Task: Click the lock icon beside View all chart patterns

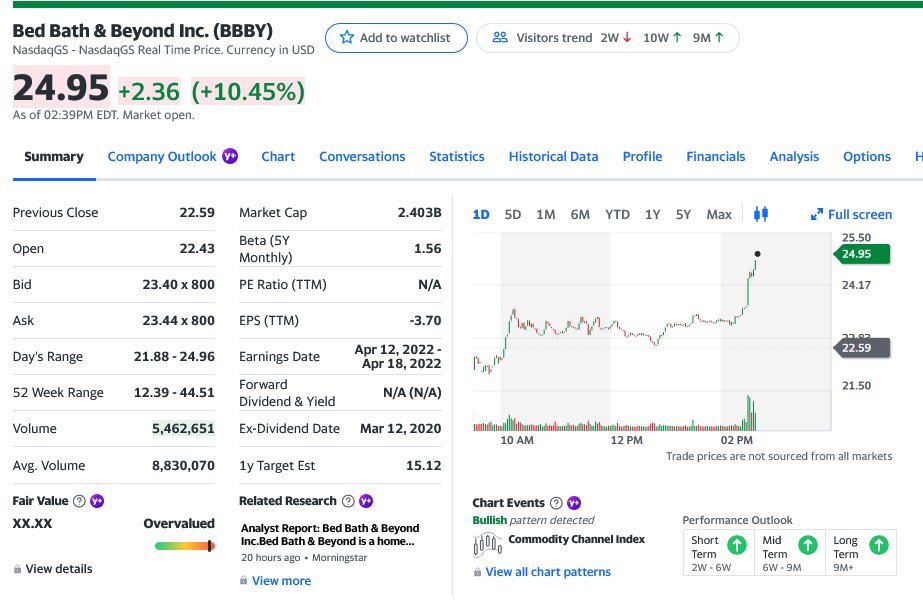Action: coord(477,572)
